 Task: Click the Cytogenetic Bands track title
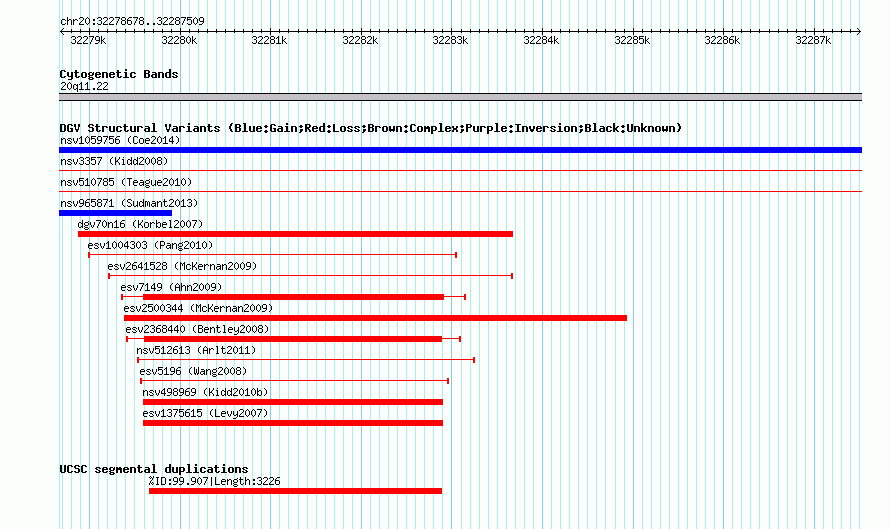(x=119, y=74)
